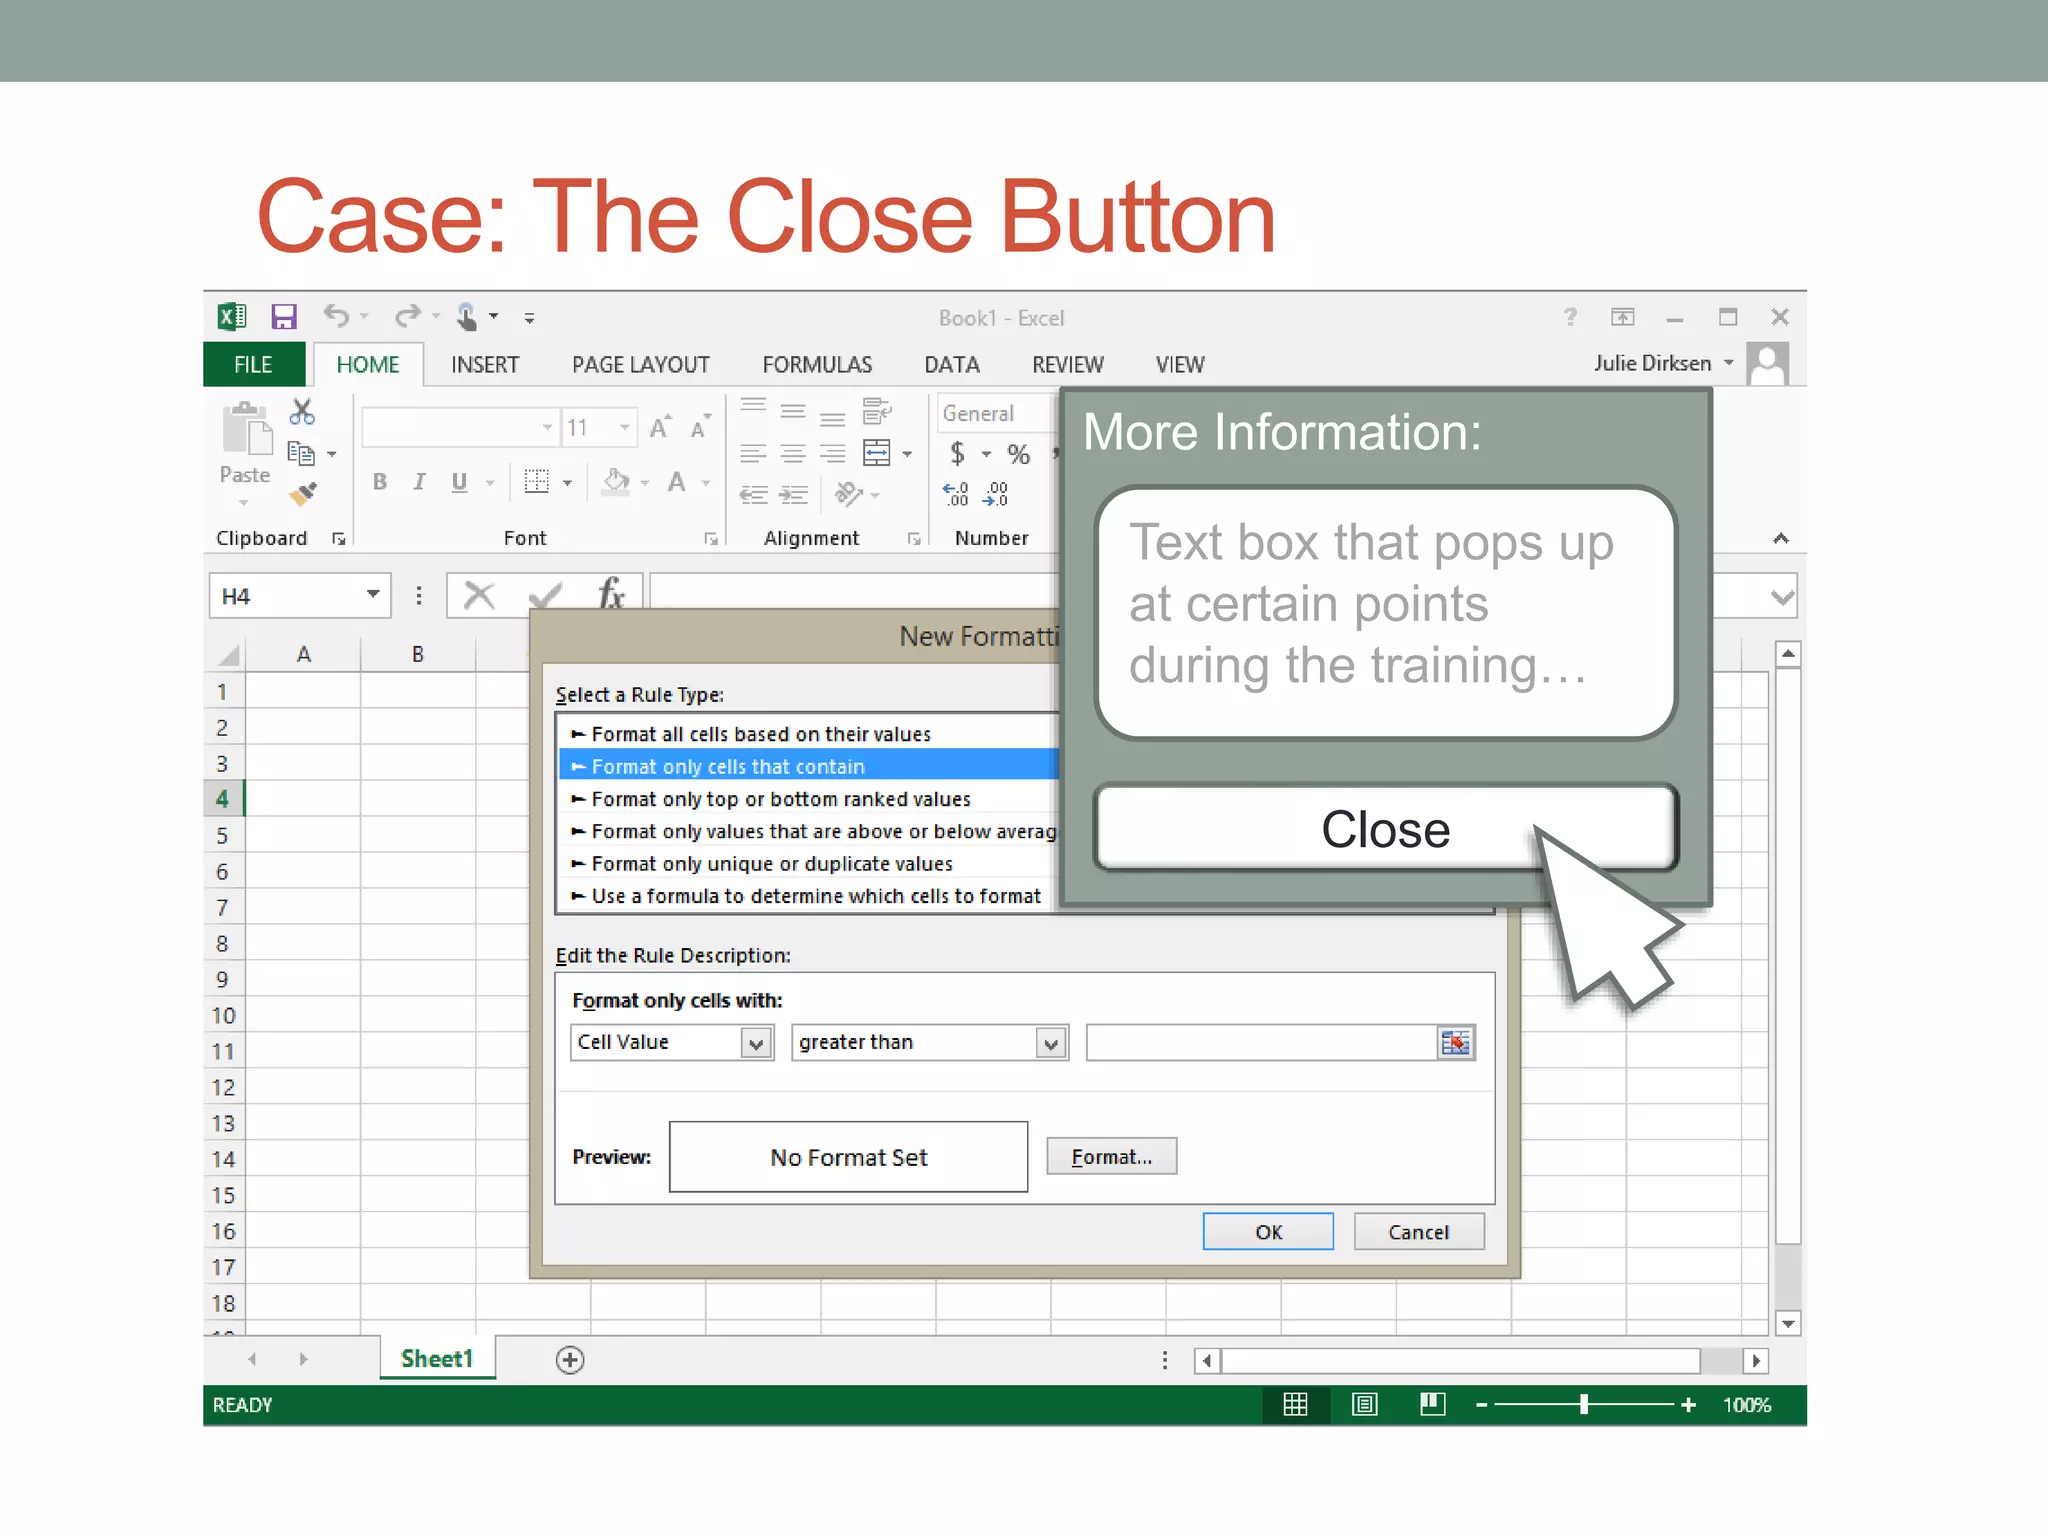Switch to the VIEW tab
Image resolution: width=2048 pixels, height=1536 pixels.
[1180, 364]
